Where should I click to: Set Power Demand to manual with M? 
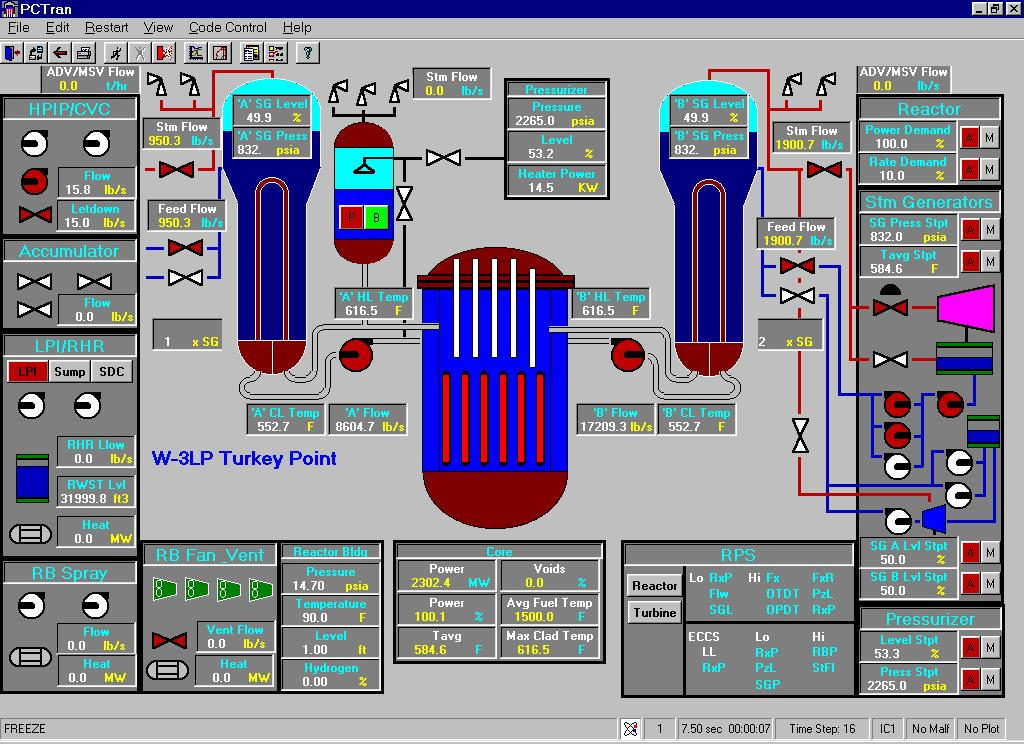[990, 137]
